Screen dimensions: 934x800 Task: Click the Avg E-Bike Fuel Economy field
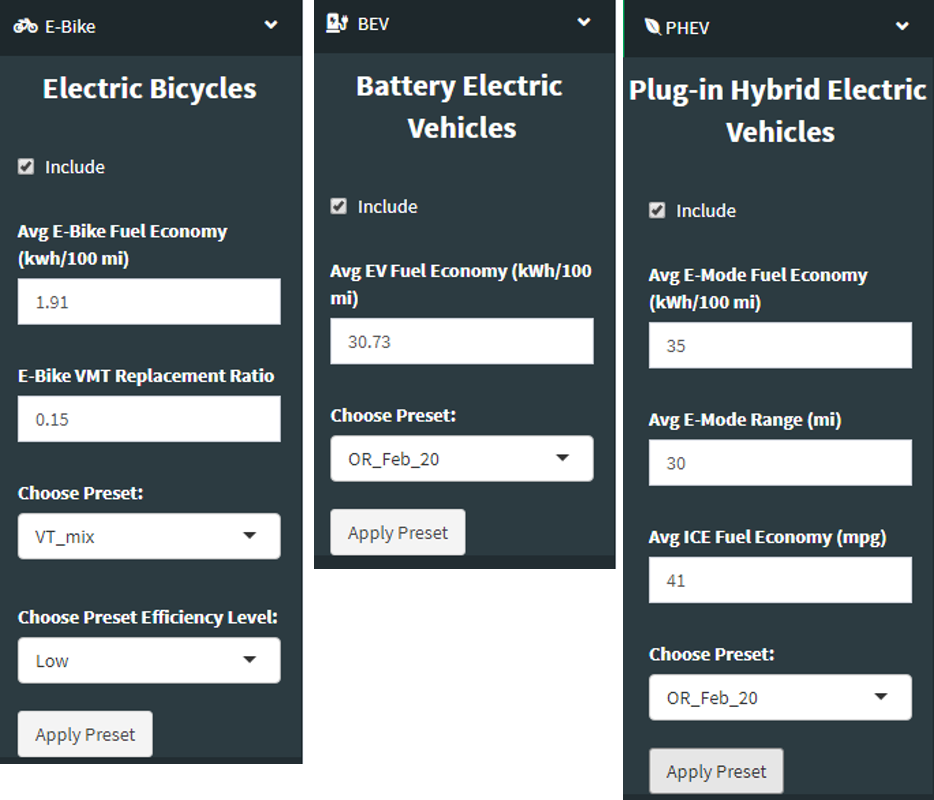149,302
